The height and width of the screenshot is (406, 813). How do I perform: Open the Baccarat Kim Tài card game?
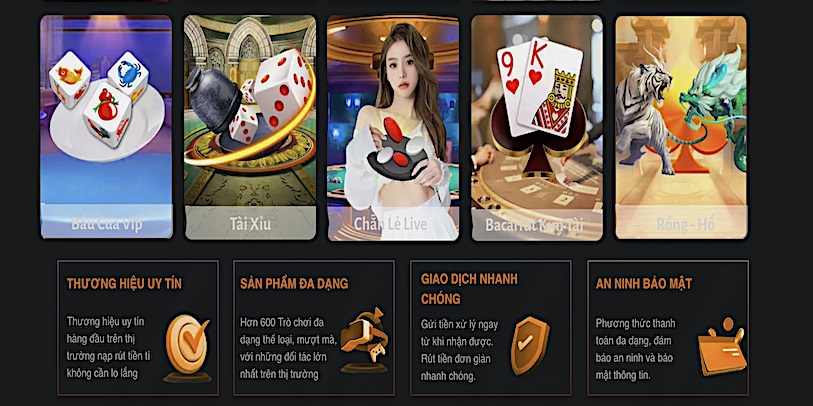click(537, 127)
